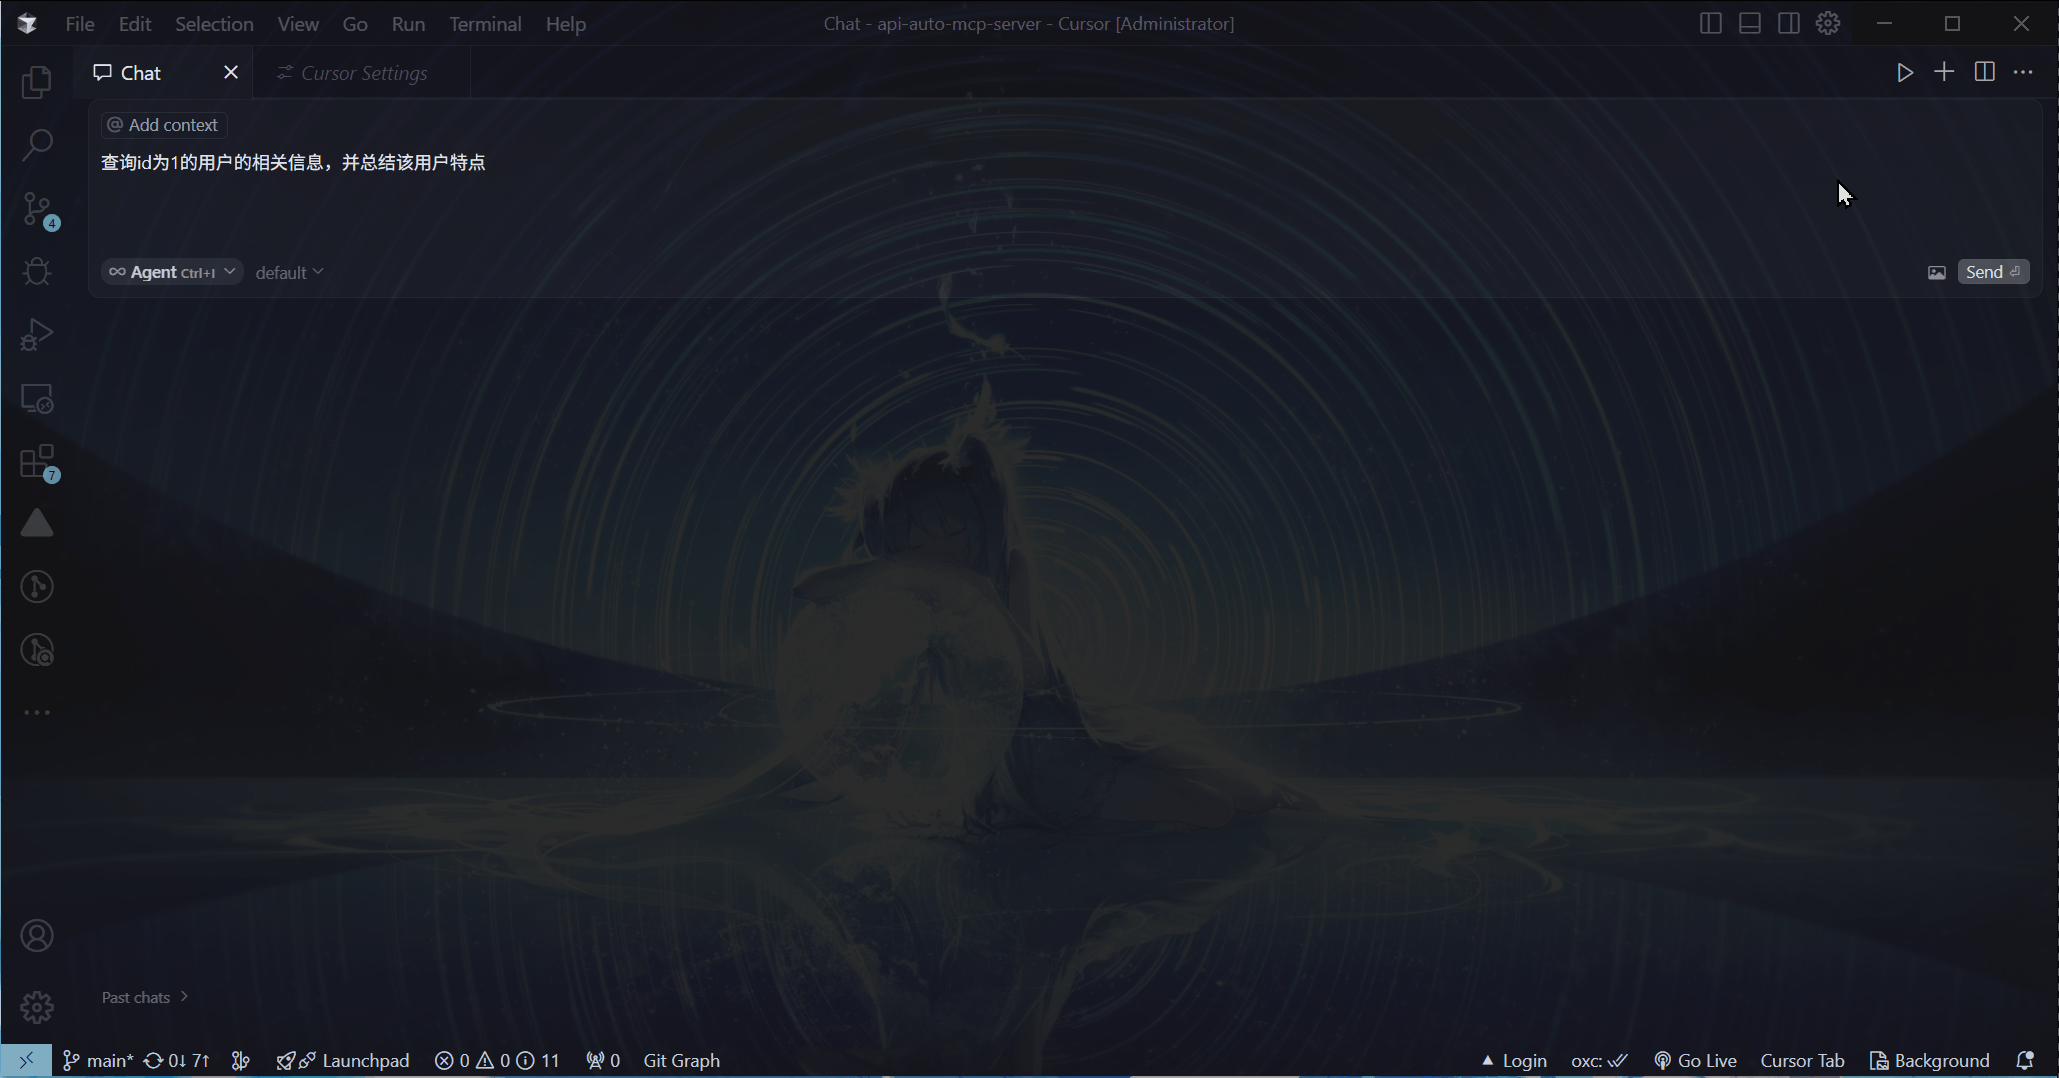
Task: Open the Explorer view in activity bar
Action: coord(37,82)
